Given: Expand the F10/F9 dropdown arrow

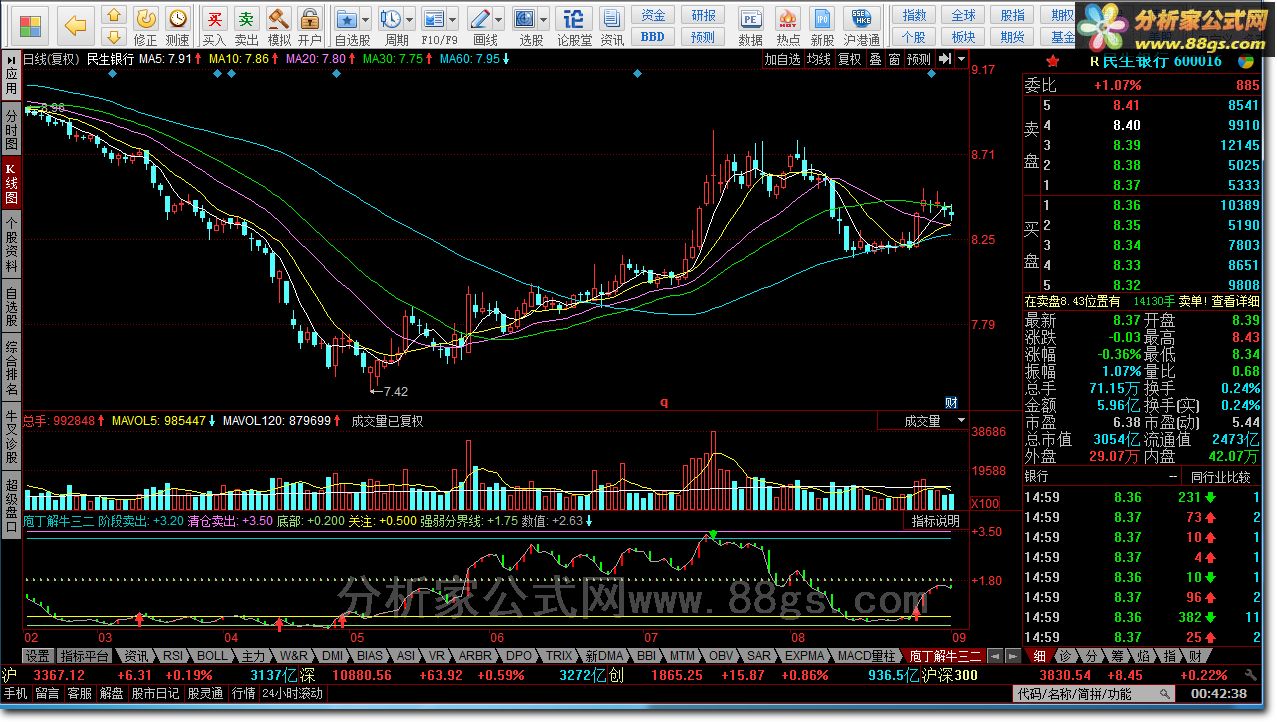Looking at the screenshot, I should [455, 19].
